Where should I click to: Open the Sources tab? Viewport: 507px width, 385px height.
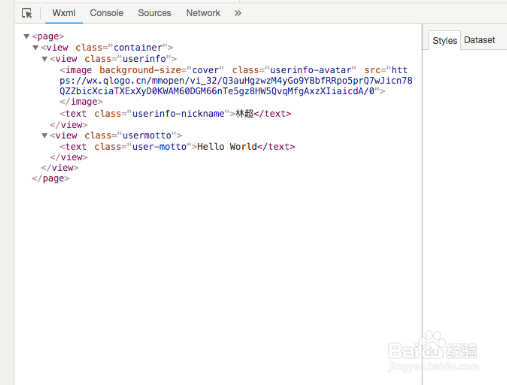pyautogui.click(x=154, y=13)
